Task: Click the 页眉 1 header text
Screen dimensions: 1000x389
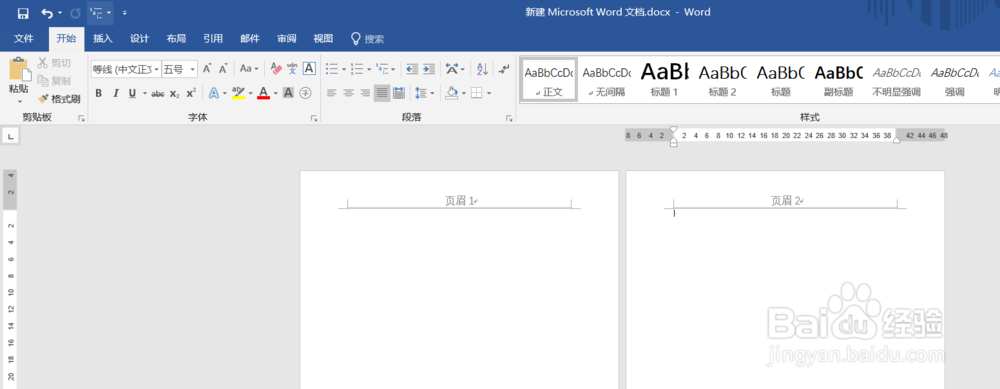Action: (460, 201)
